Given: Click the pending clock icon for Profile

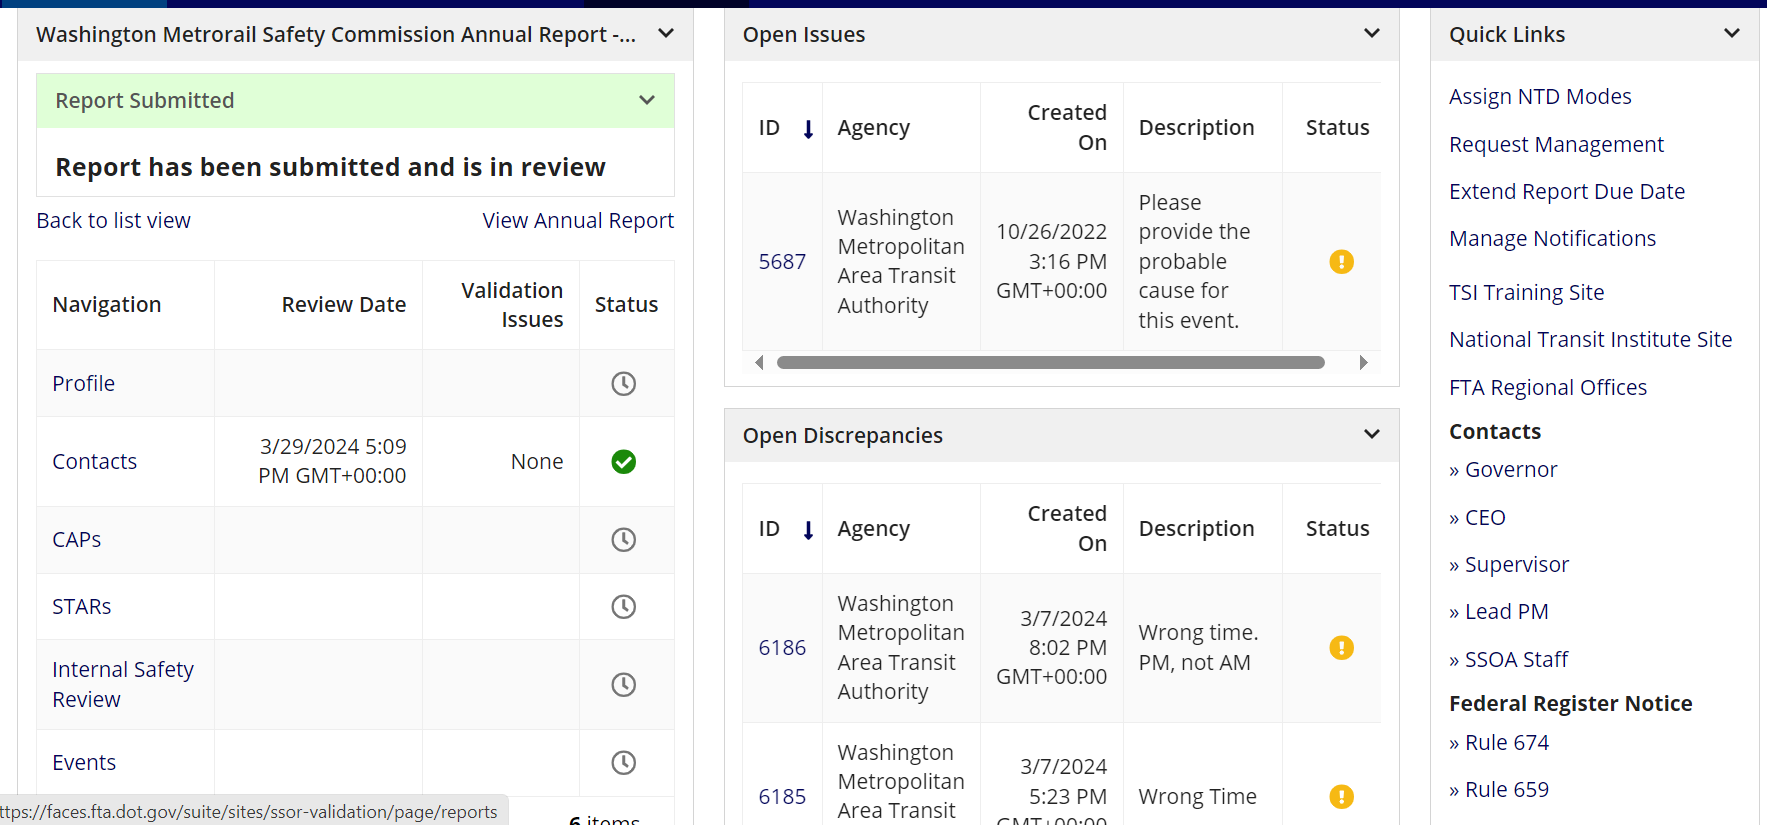Looking at the screenshot, I should coord(623,384).
